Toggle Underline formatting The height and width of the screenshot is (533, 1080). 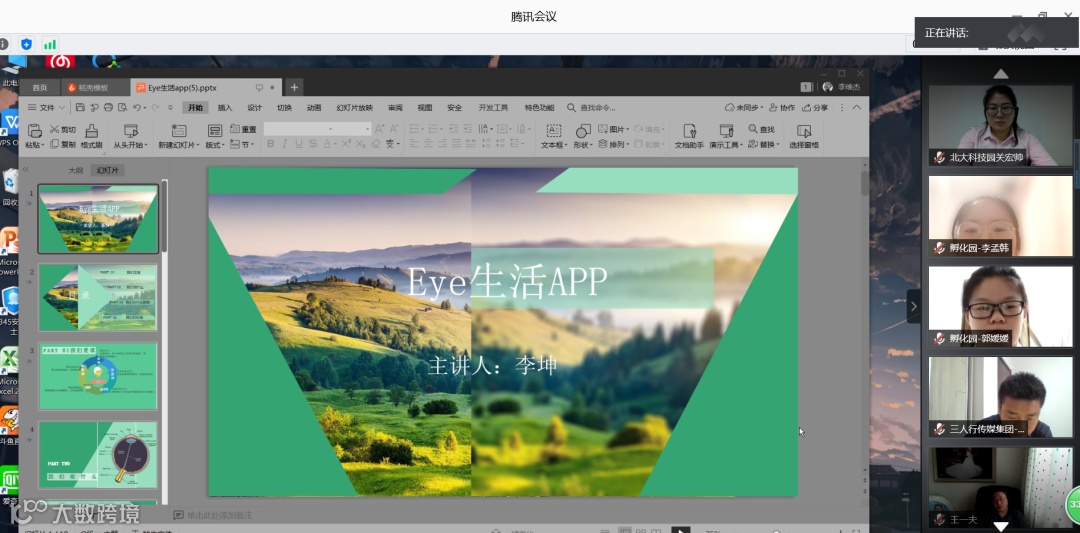pyautogui.click(x=299, y=144)
